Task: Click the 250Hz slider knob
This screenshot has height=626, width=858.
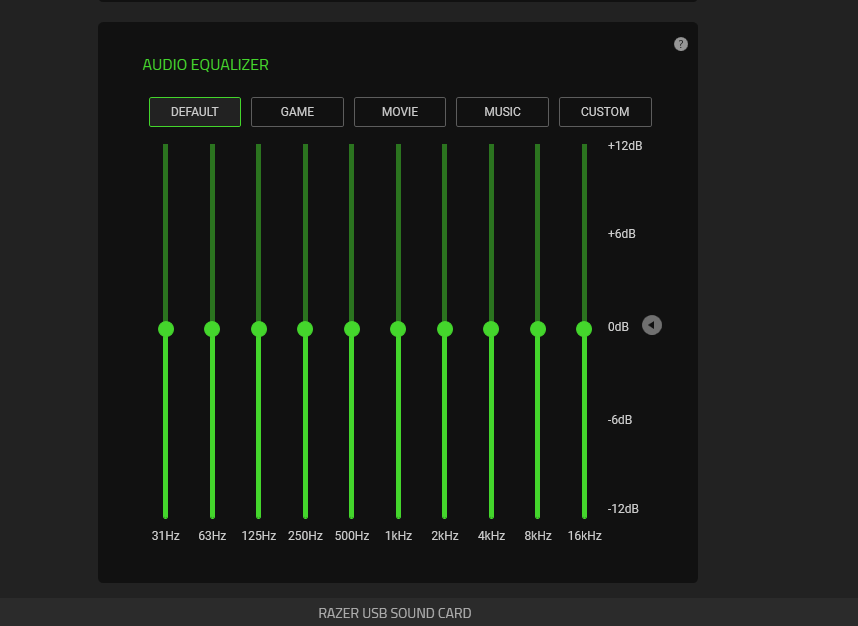Action: pos(305,329)
